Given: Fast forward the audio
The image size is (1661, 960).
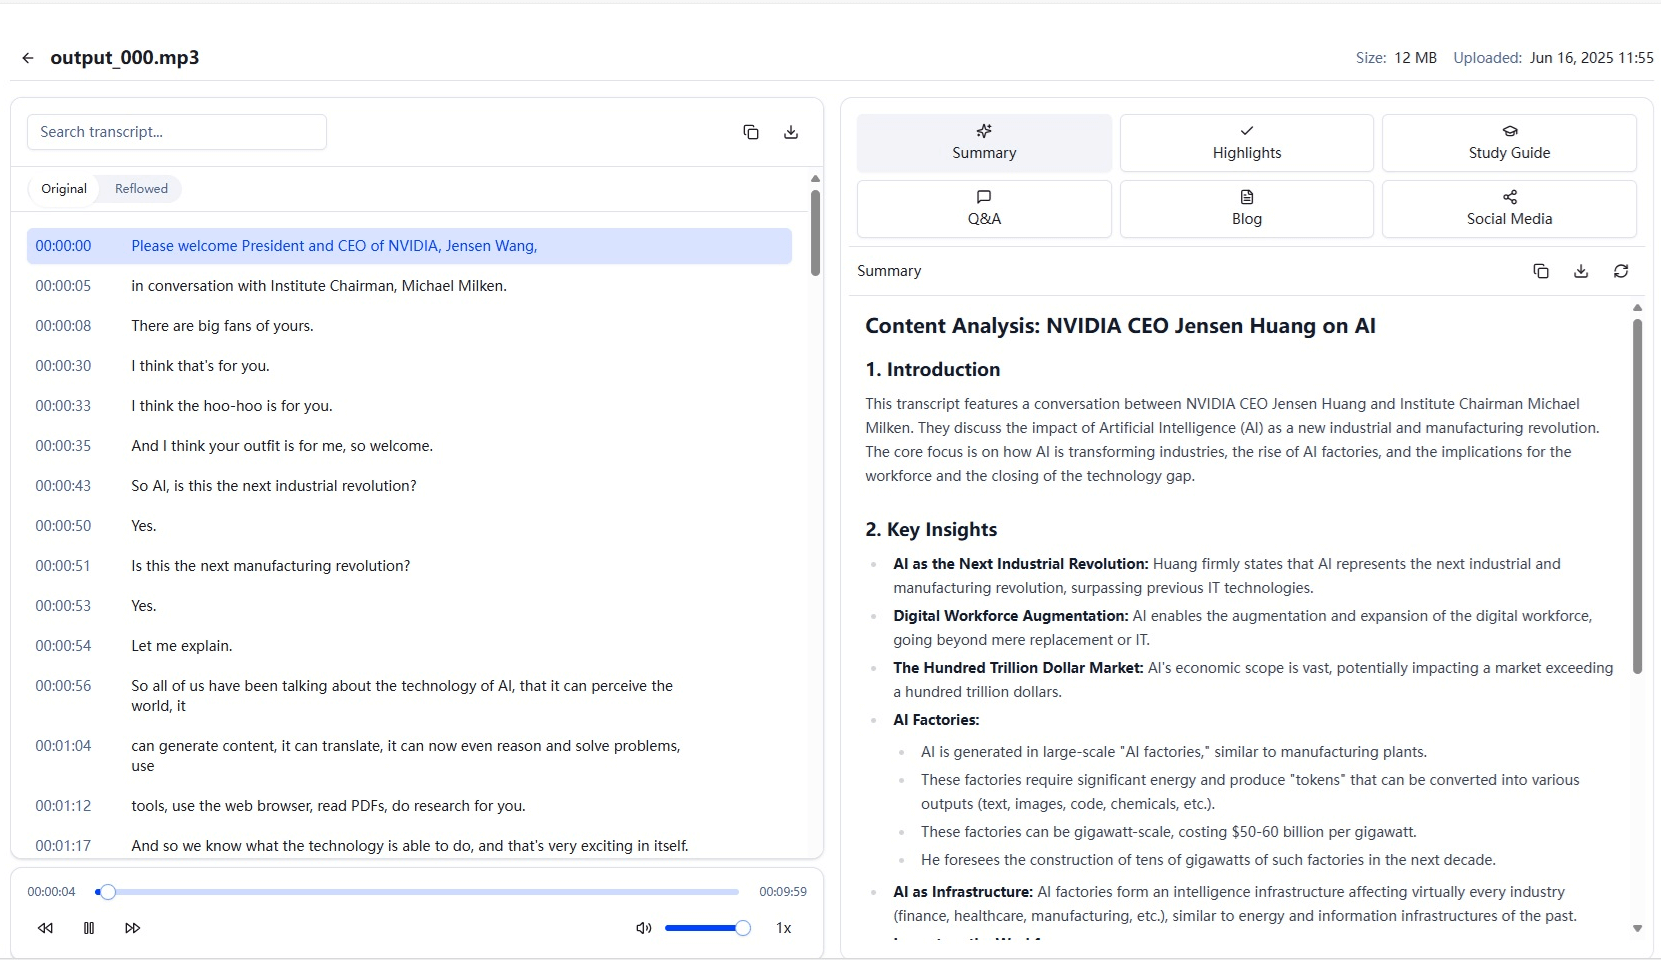Looking at the screenshot, I should (133, 928).
